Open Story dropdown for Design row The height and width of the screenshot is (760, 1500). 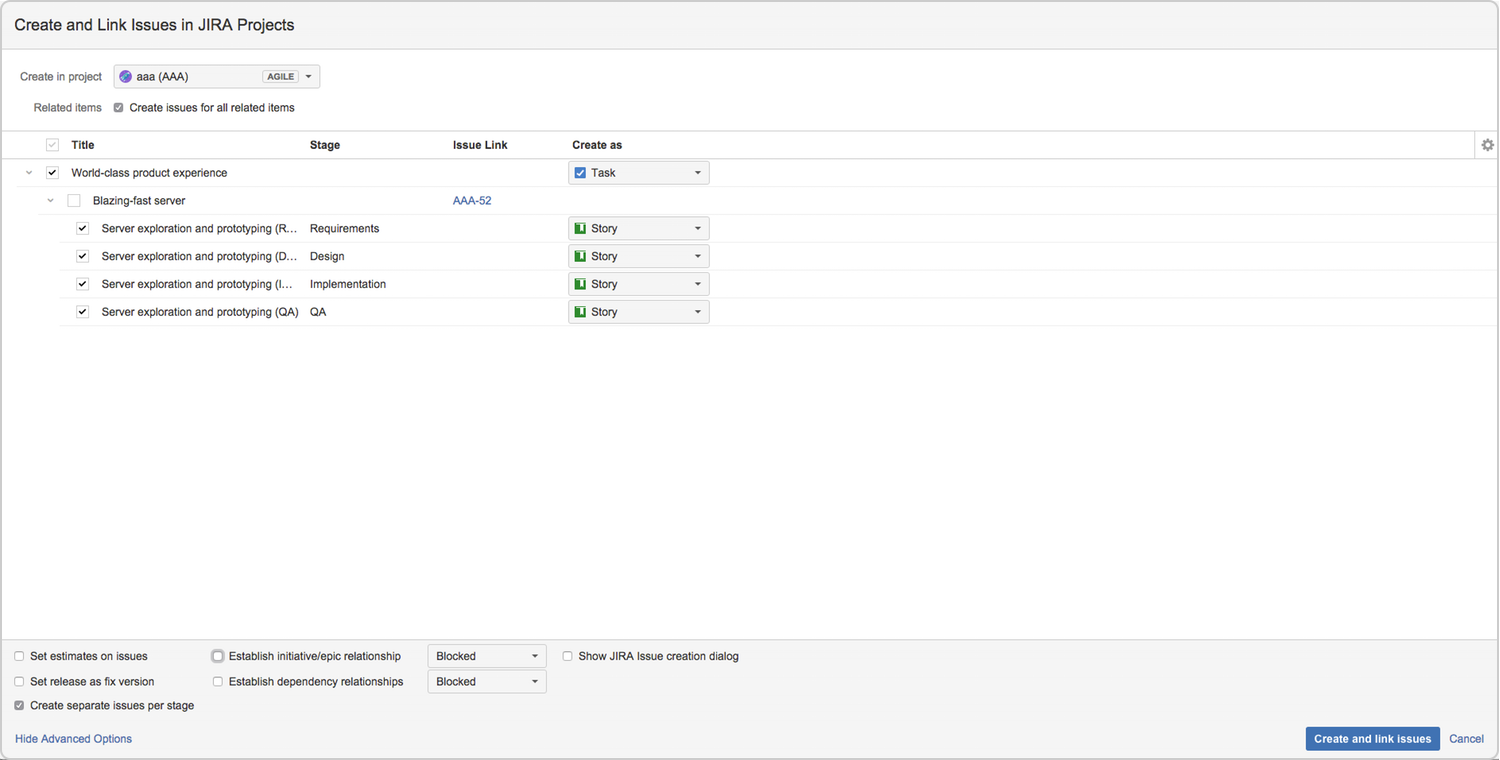point(639,257)
